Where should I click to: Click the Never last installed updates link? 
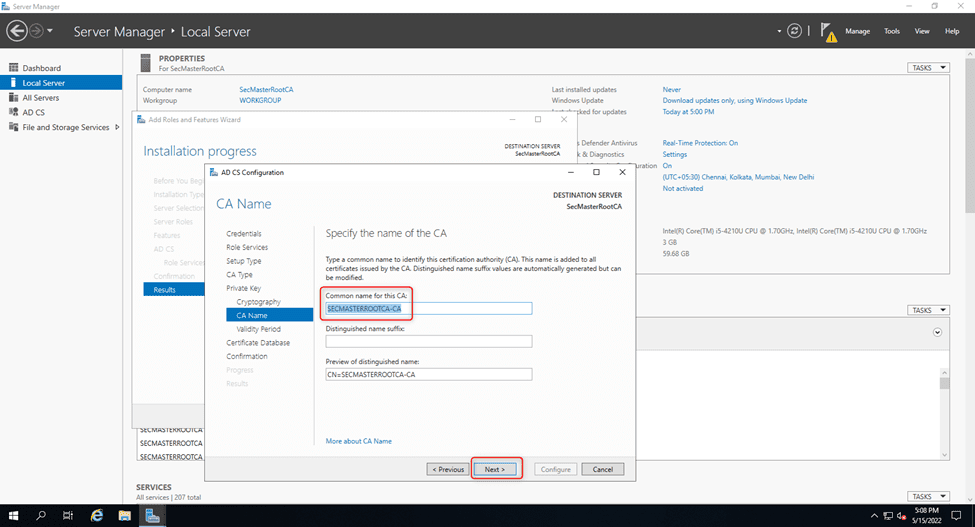pos(672,89)
